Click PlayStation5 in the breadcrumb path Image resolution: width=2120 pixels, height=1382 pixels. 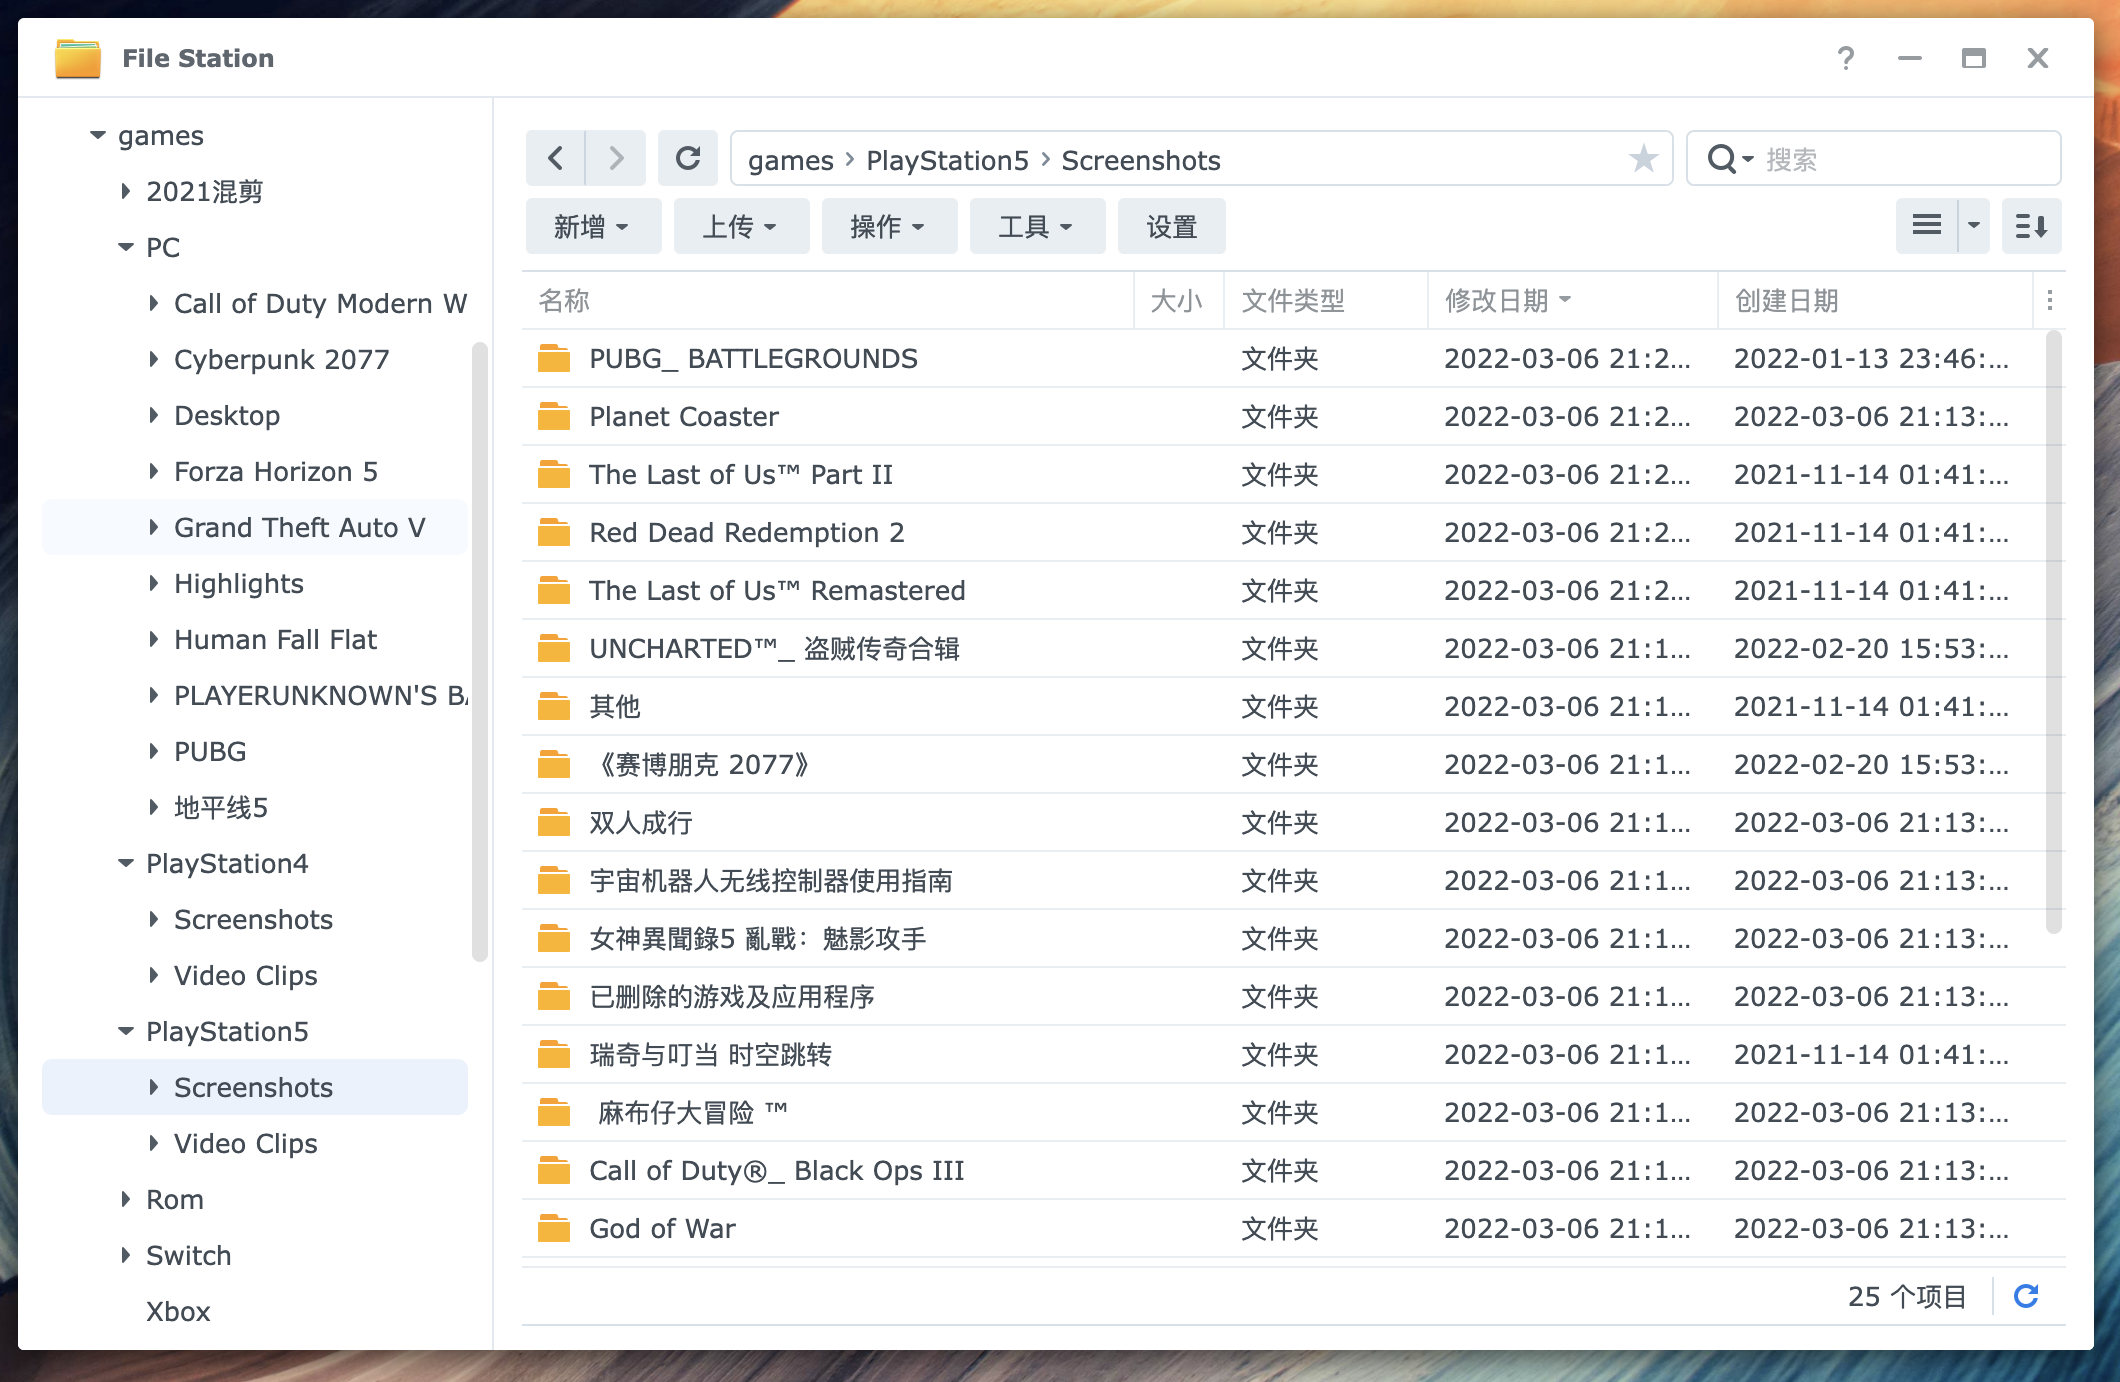[x=947, y=160]
